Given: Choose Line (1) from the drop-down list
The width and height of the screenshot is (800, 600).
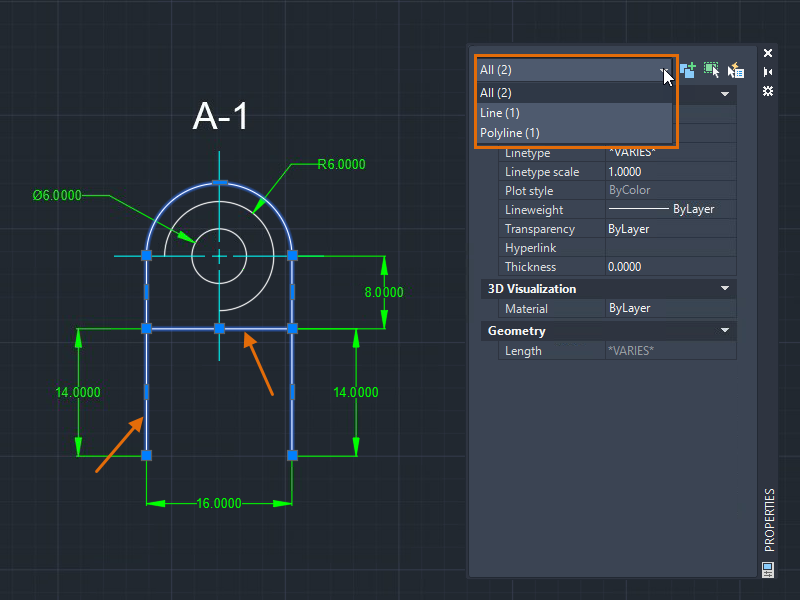Looking at the screenshot, I should (574, 113).
